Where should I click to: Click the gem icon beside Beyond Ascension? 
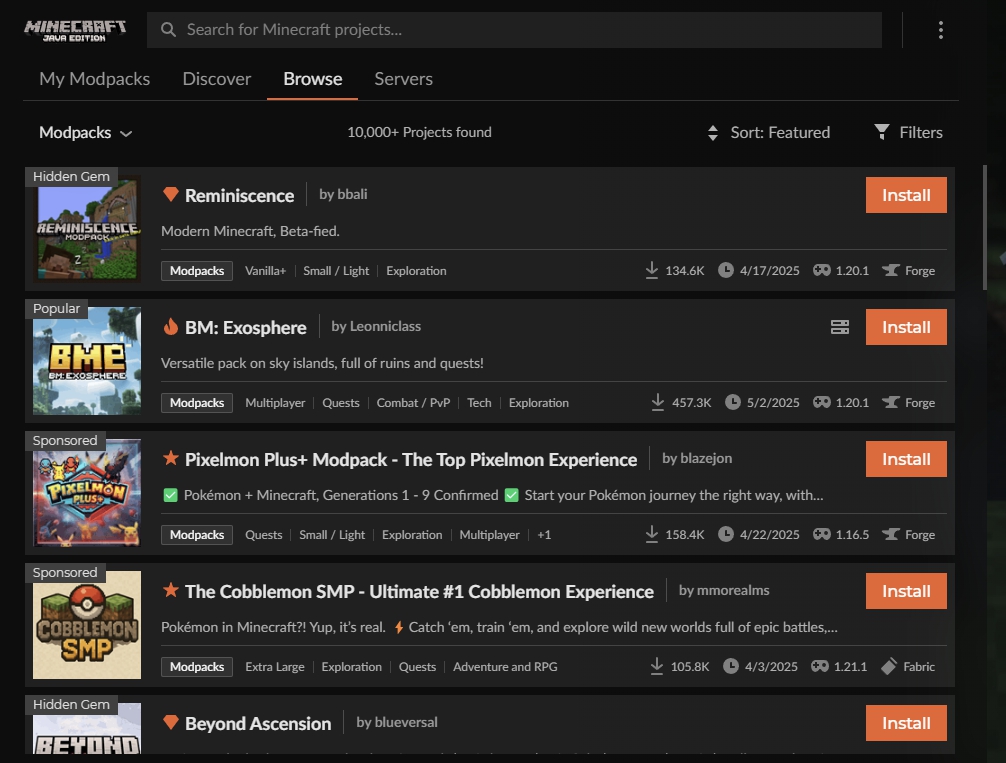click(x=171, y=723)
